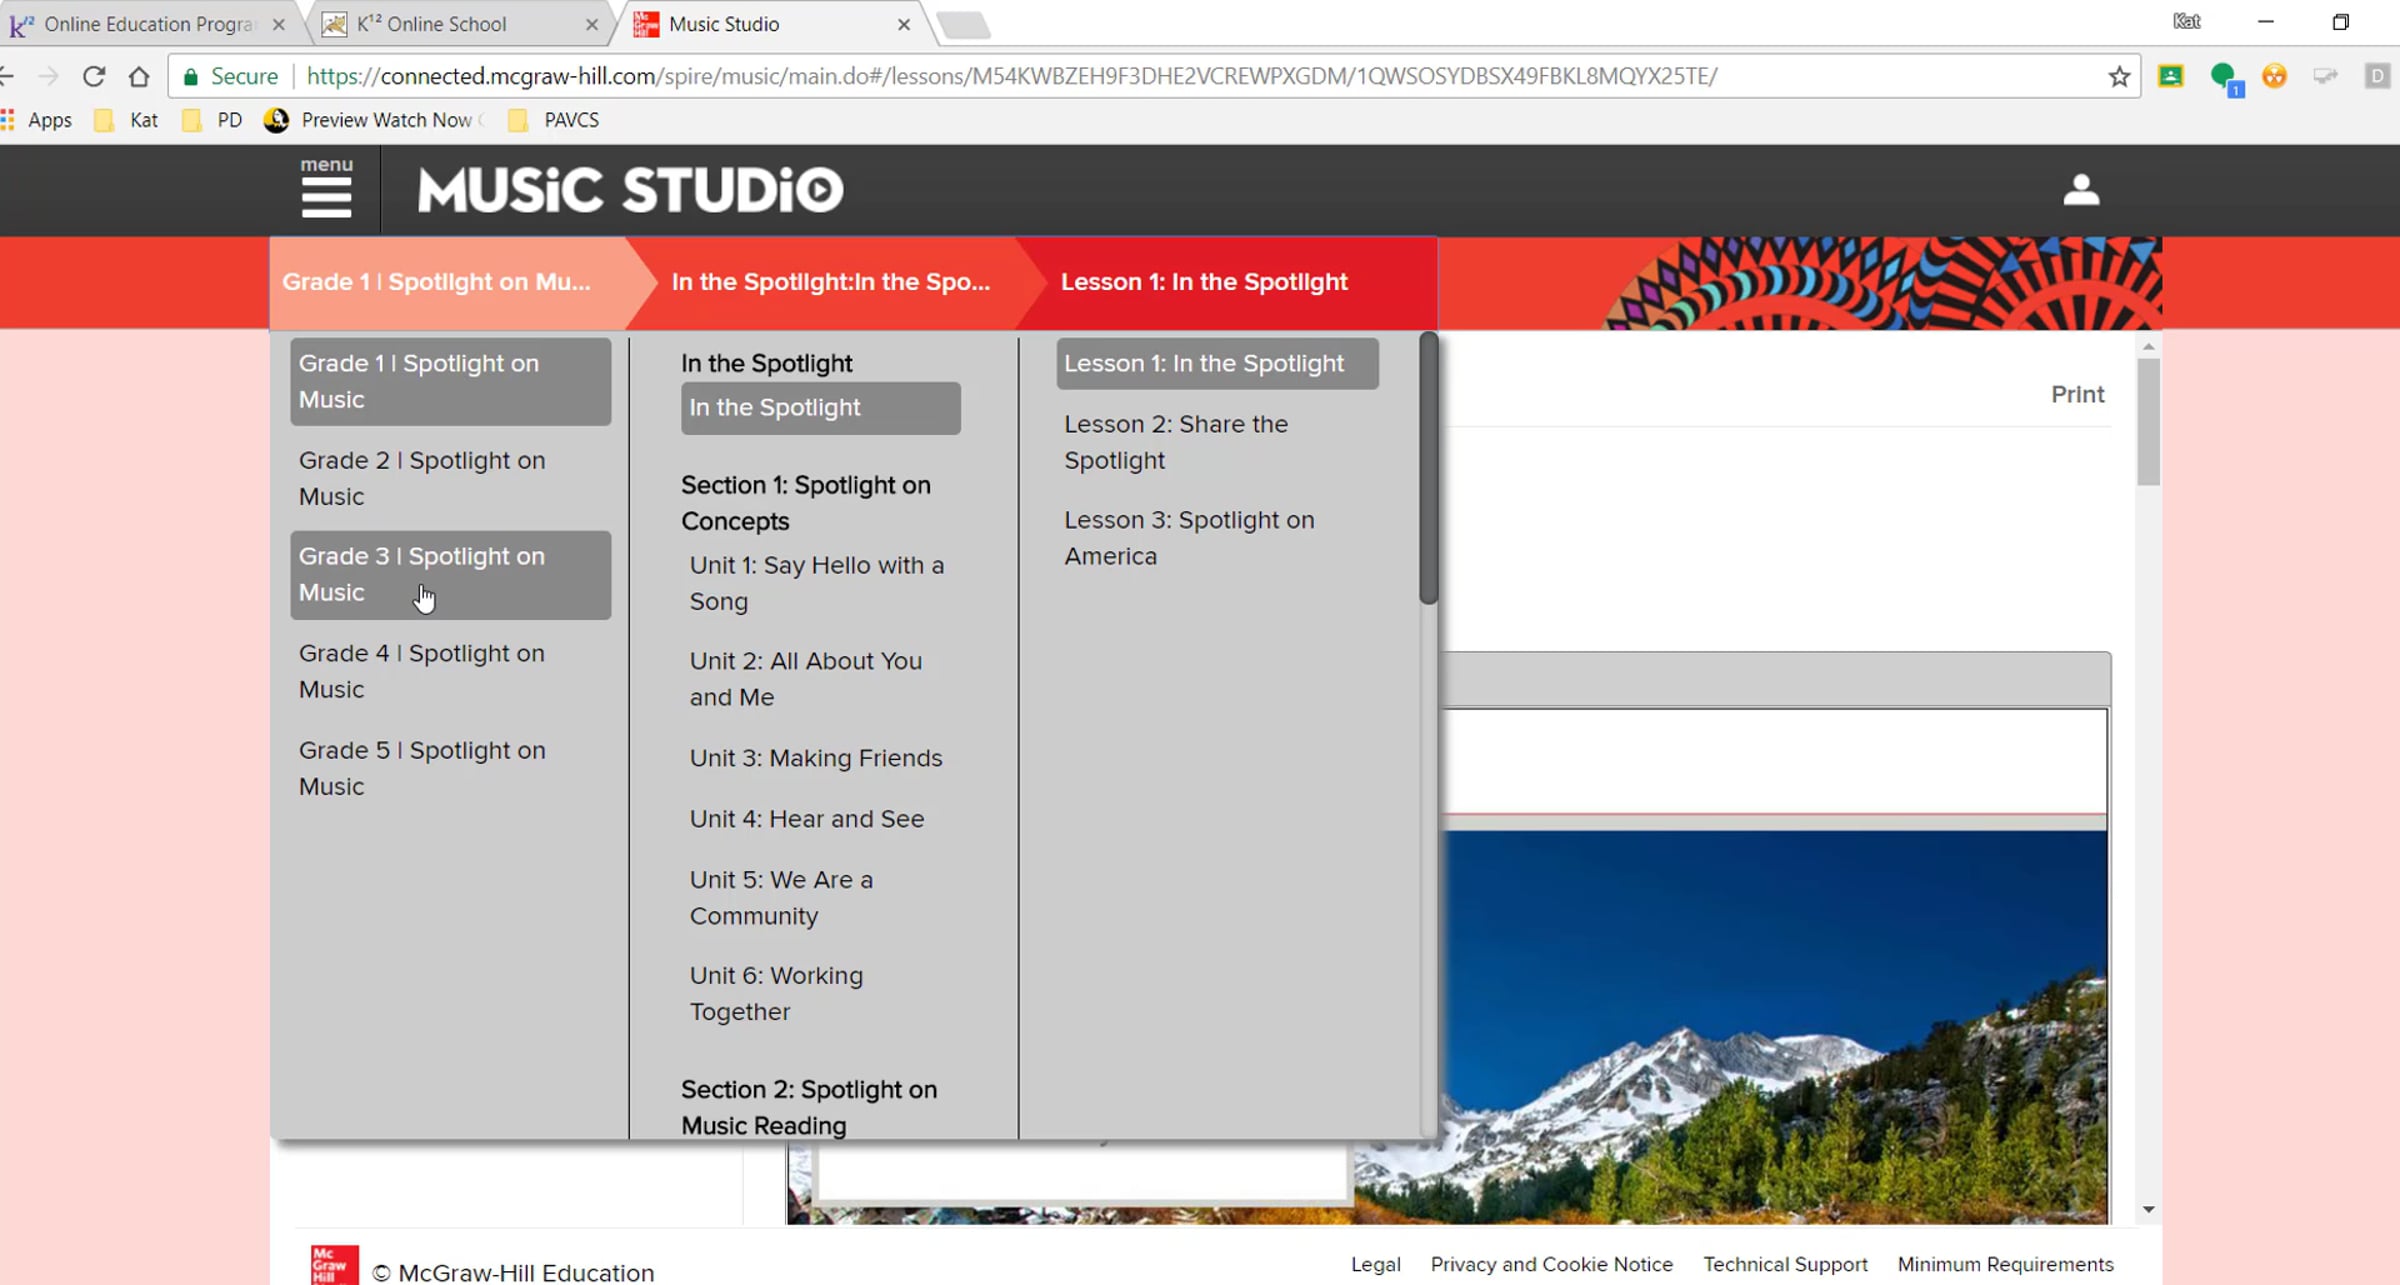The height and width of the screenshot is (1285, 2400).
Task: Open the user profile account icon
Action: coord(2081,189)
